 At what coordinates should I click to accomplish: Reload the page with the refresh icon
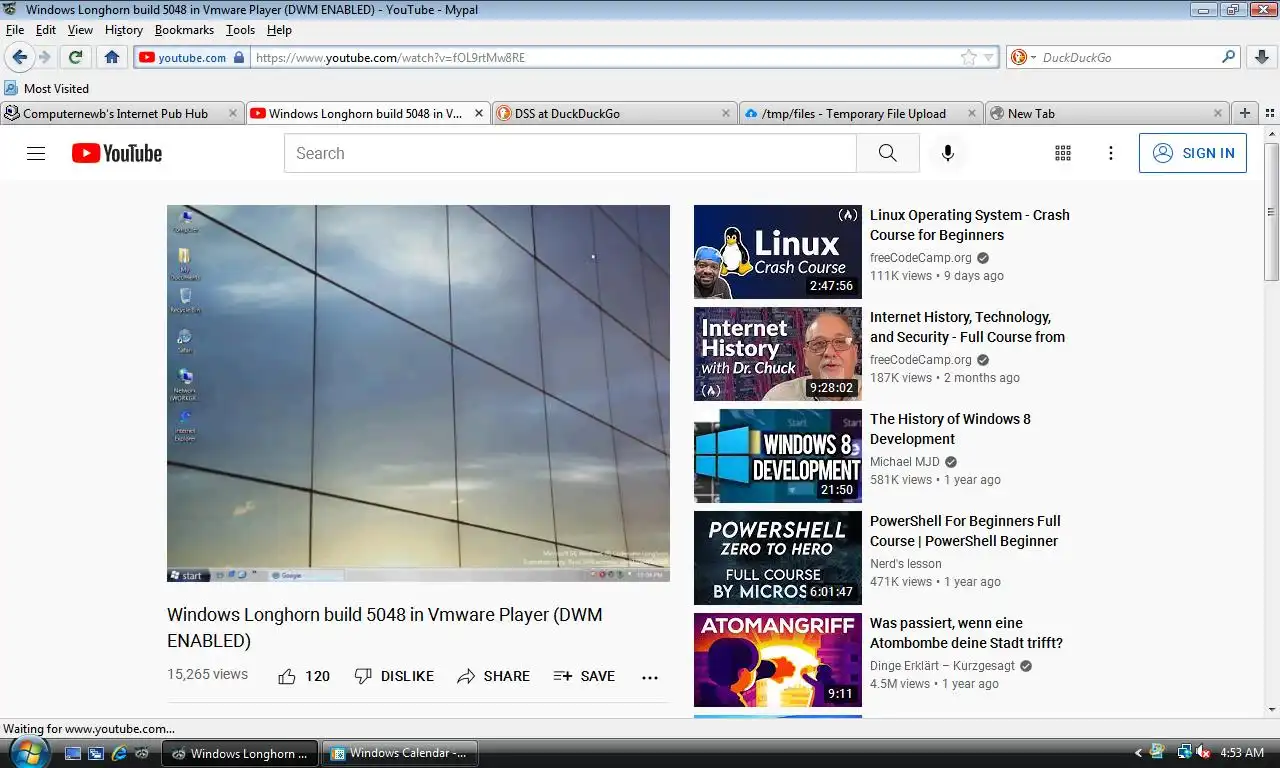[x=75, y=57]
